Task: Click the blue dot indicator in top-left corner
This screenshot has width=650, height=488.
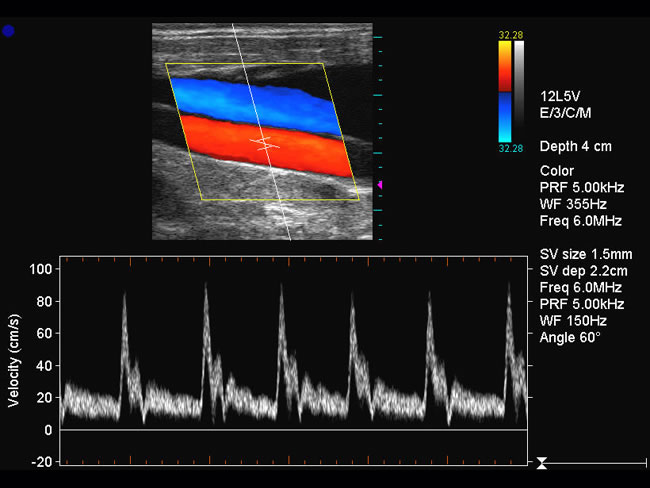Action: click(x=9, y=31)
